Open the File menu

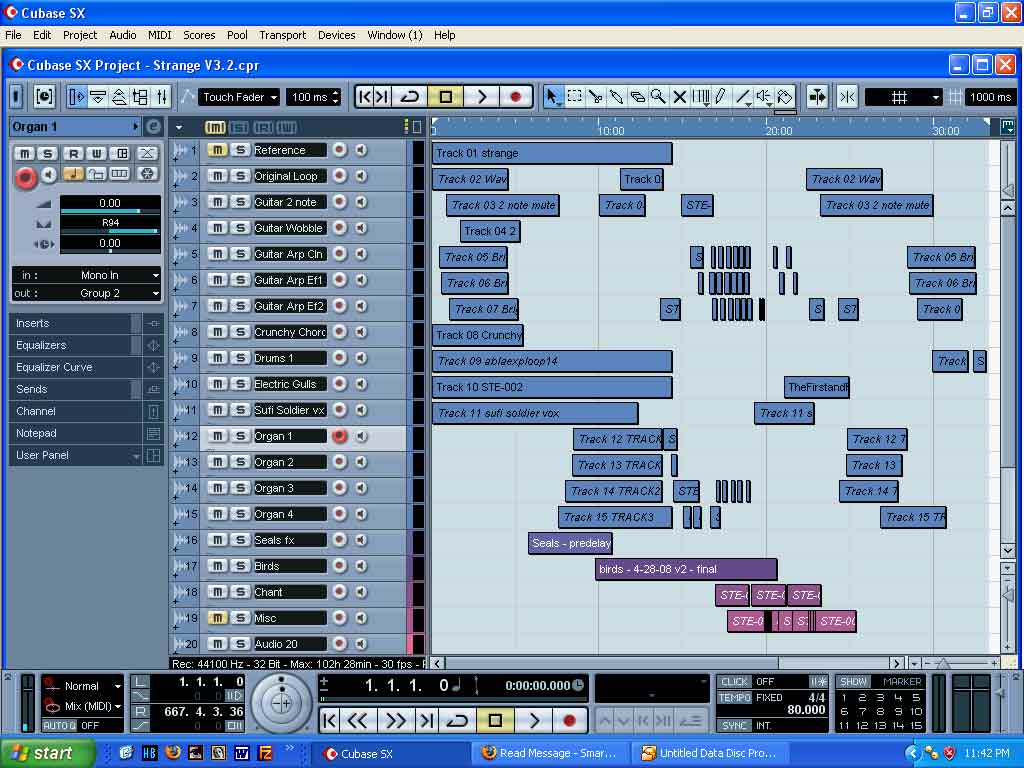click(13, 35)
